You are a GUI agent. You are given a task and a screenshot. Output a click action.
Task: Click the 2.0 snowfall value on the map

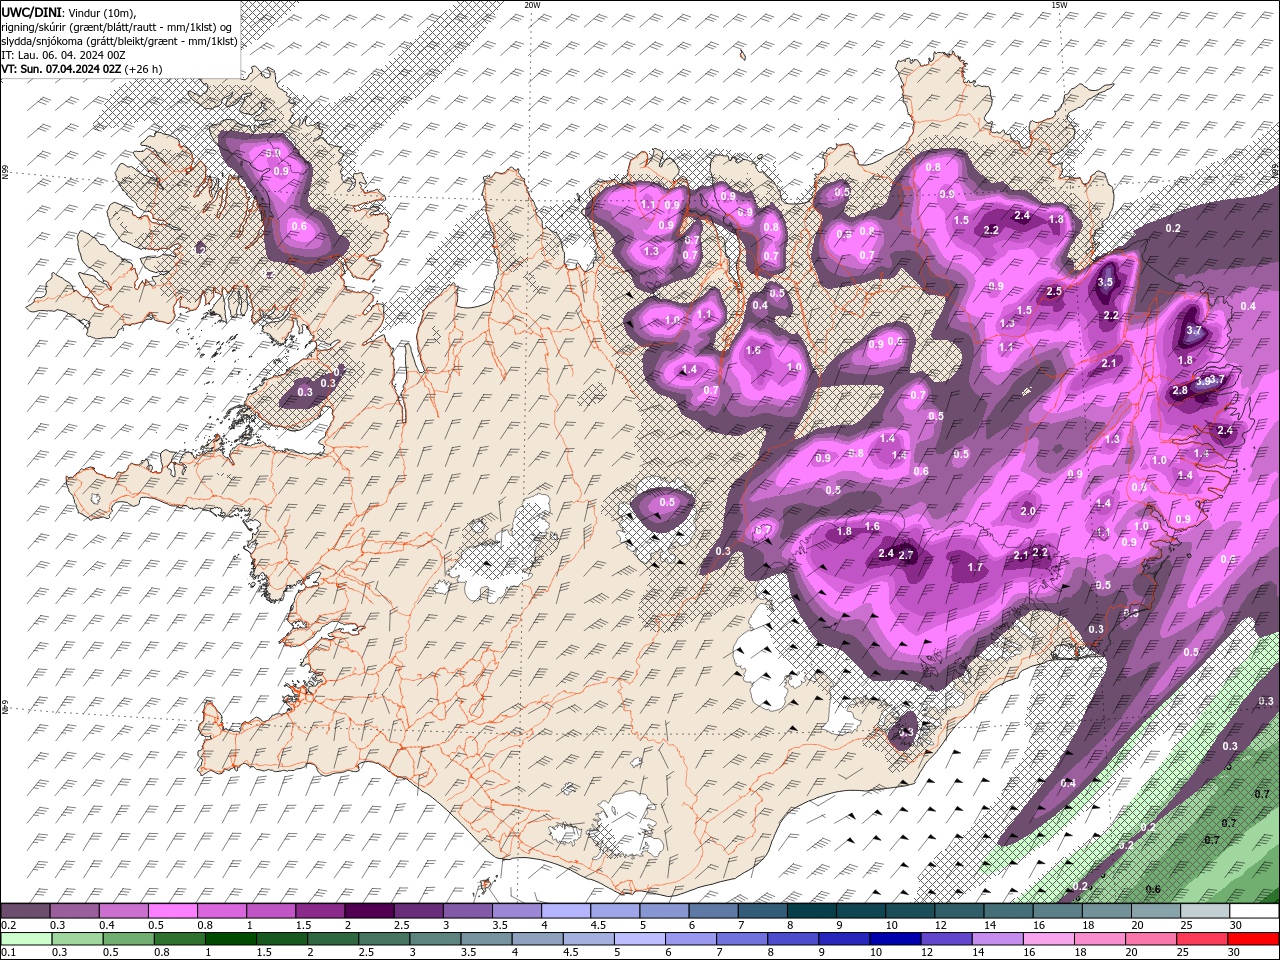tap(1028, 511)
